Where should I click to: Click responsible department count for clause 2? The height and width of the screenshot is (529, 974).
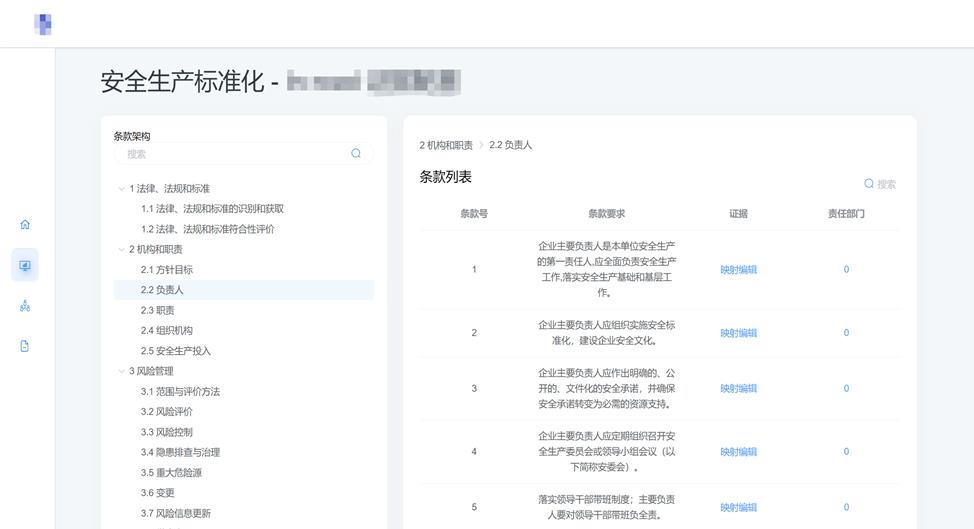click(x=846, y=333)
